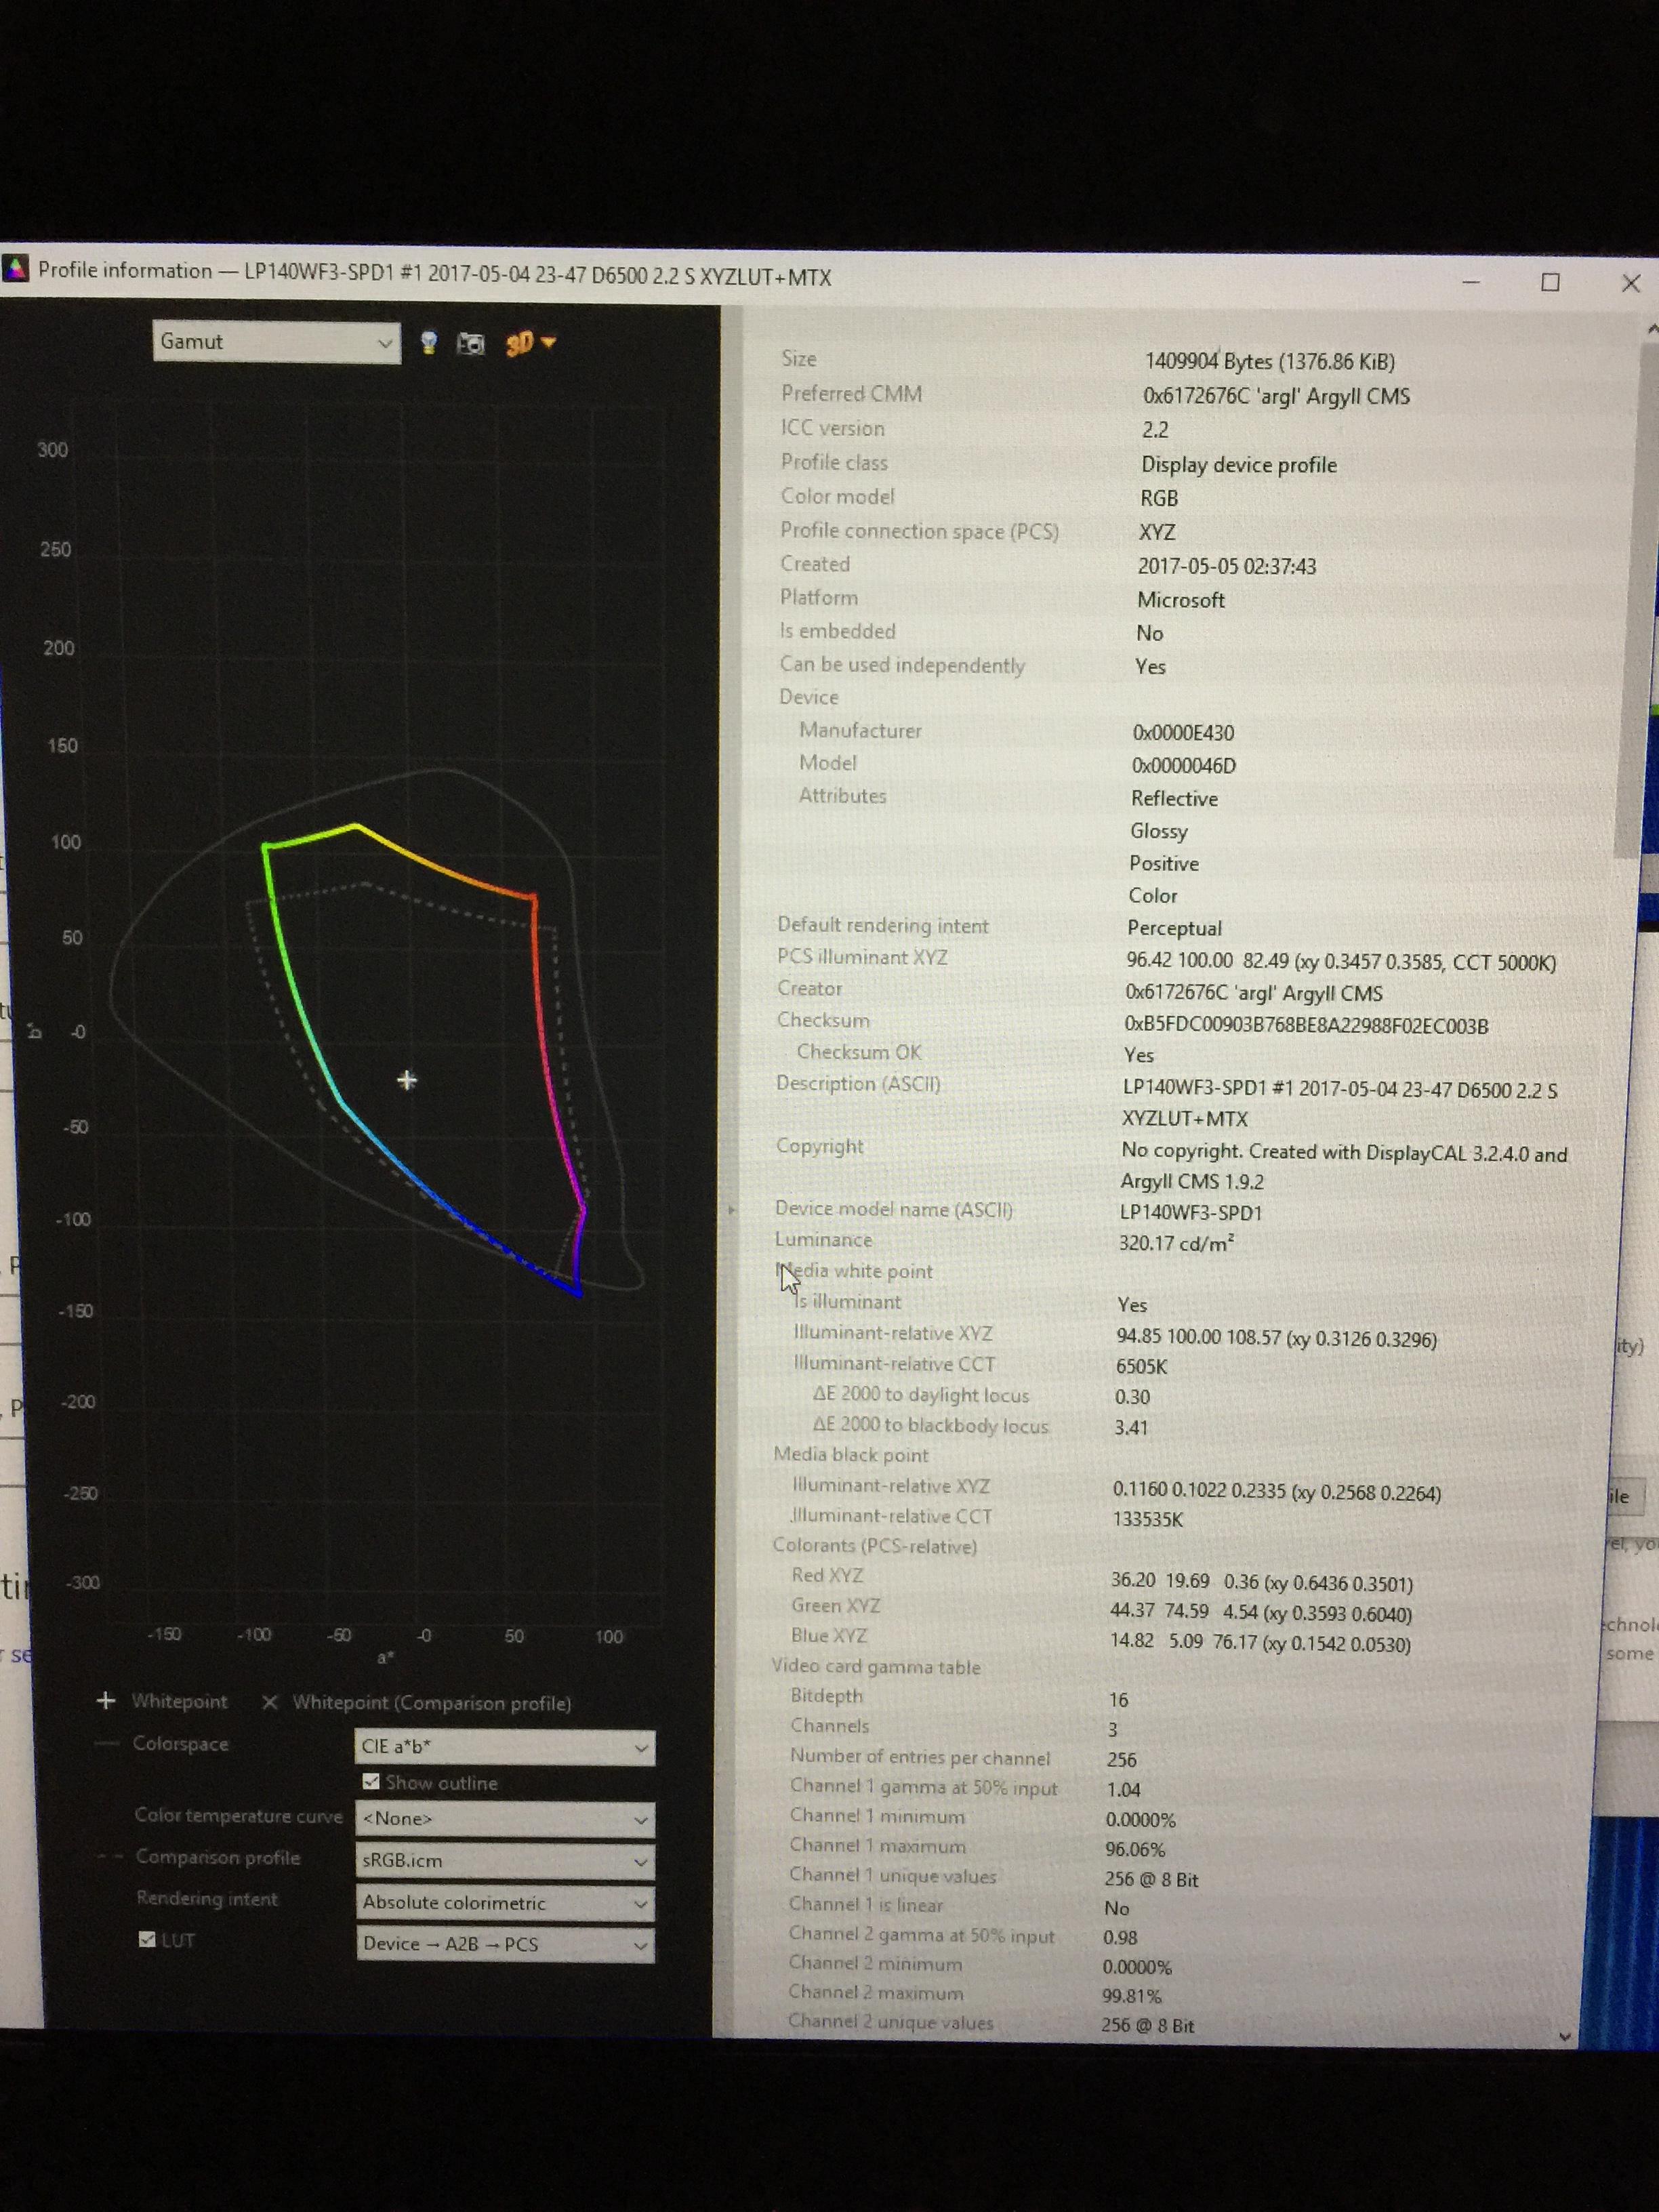Click the Whitepoint (Comparison profile) legend label
Viewport: 1659px width, 2212px height.
tap(432, 1703)
